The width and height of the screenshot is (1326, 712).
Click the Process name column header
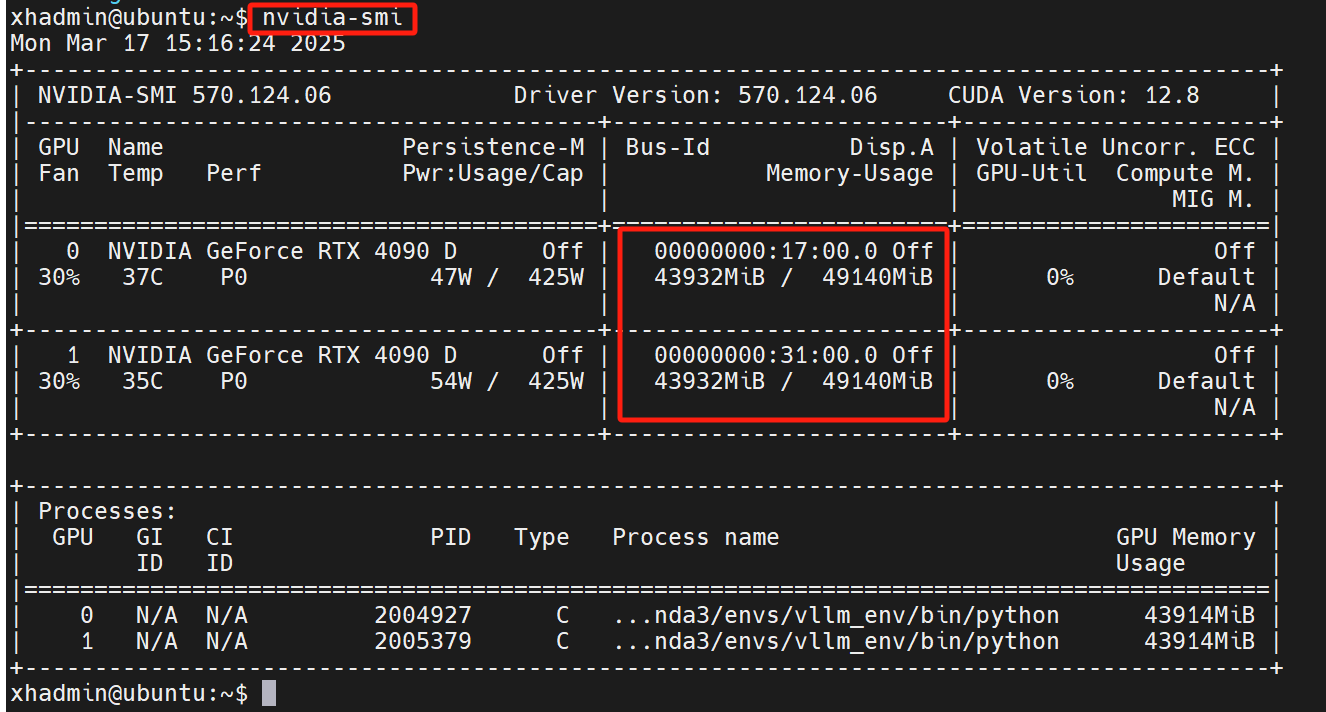[x=695, y=537]
